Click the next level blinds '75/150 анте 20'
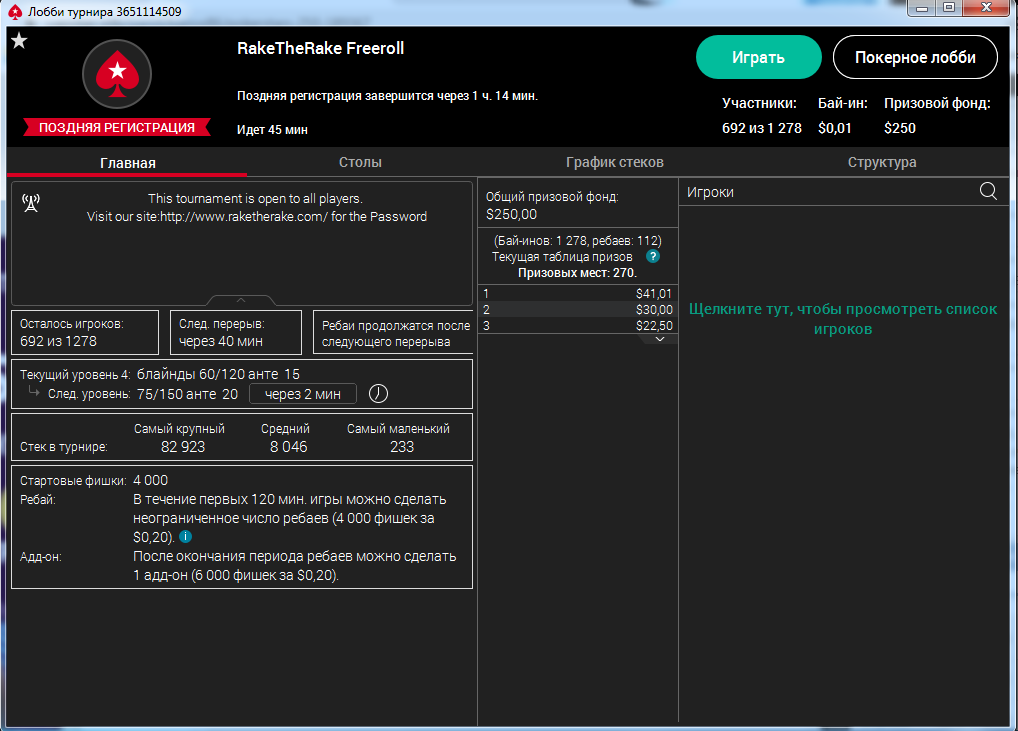Image resolution: width=1018 pixels, height=731 pixels. tap(187, 394)
